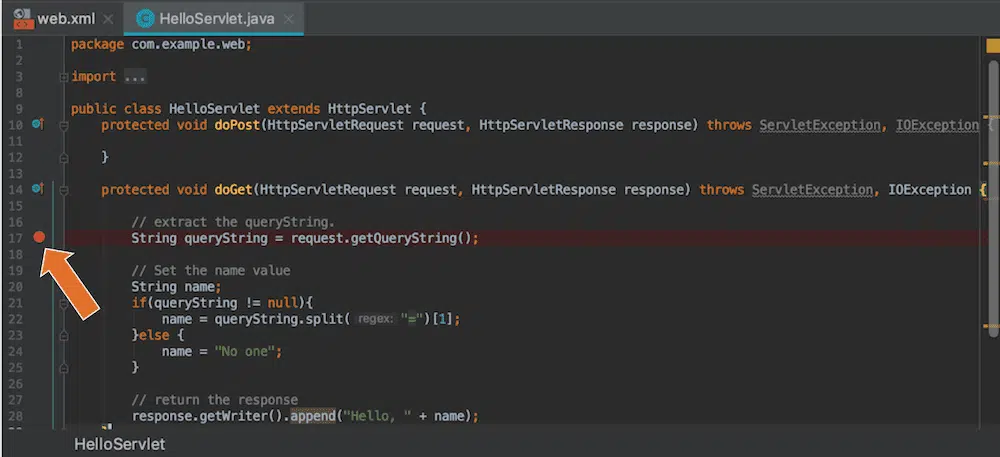Viewport: 1000px width, 457px height.
Task: Click the yellow inspection indicator above the scrollbar
Action: pos(992,46)
